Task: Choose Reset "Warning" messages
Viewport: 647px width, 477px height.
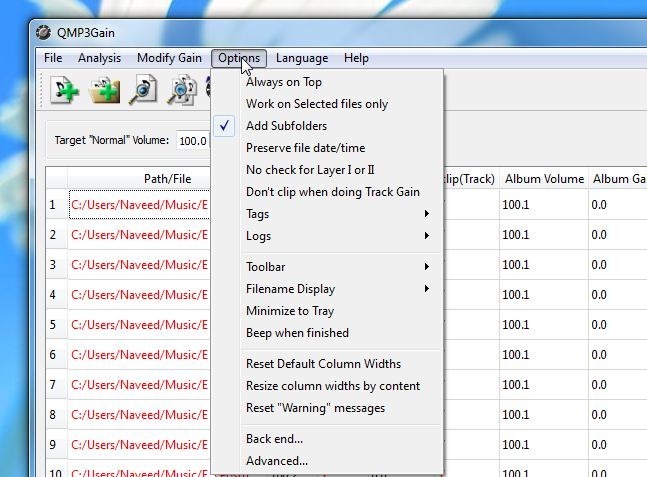Action: pos(327,408)
